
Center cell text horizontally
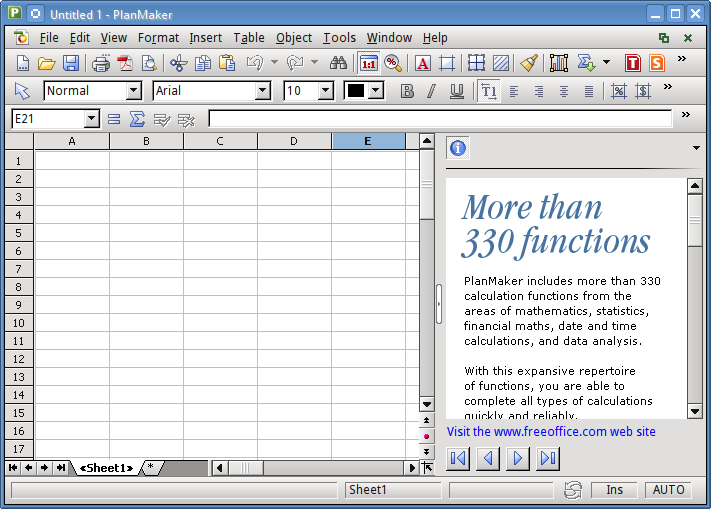pyautogui.click(x=564, y=91)
